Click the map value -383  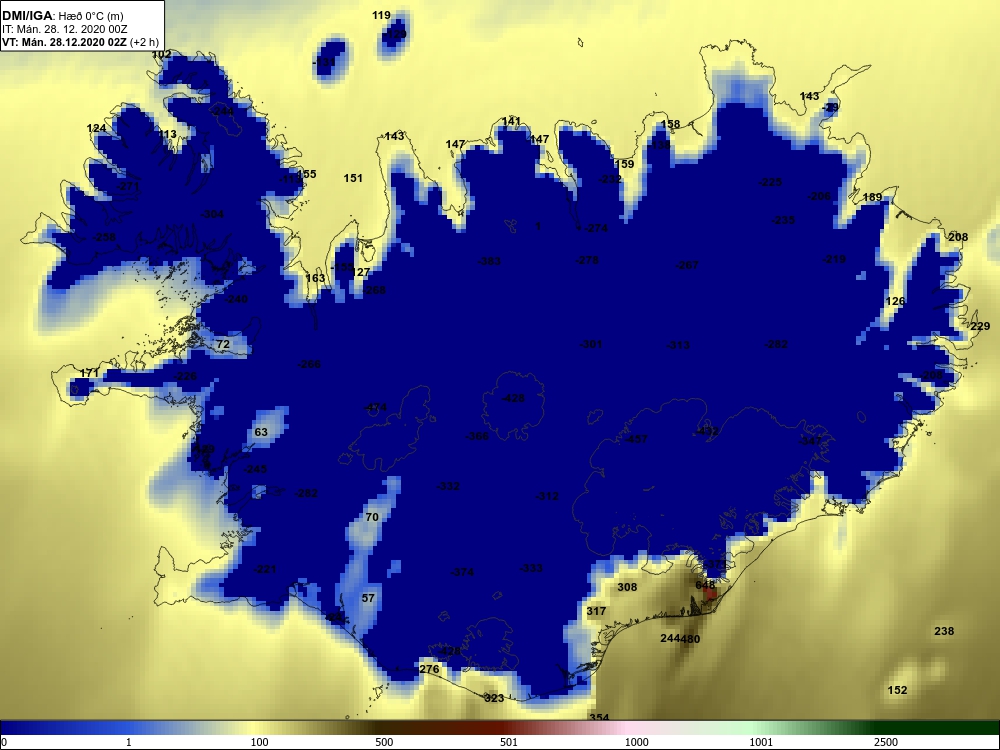point(489,262)
